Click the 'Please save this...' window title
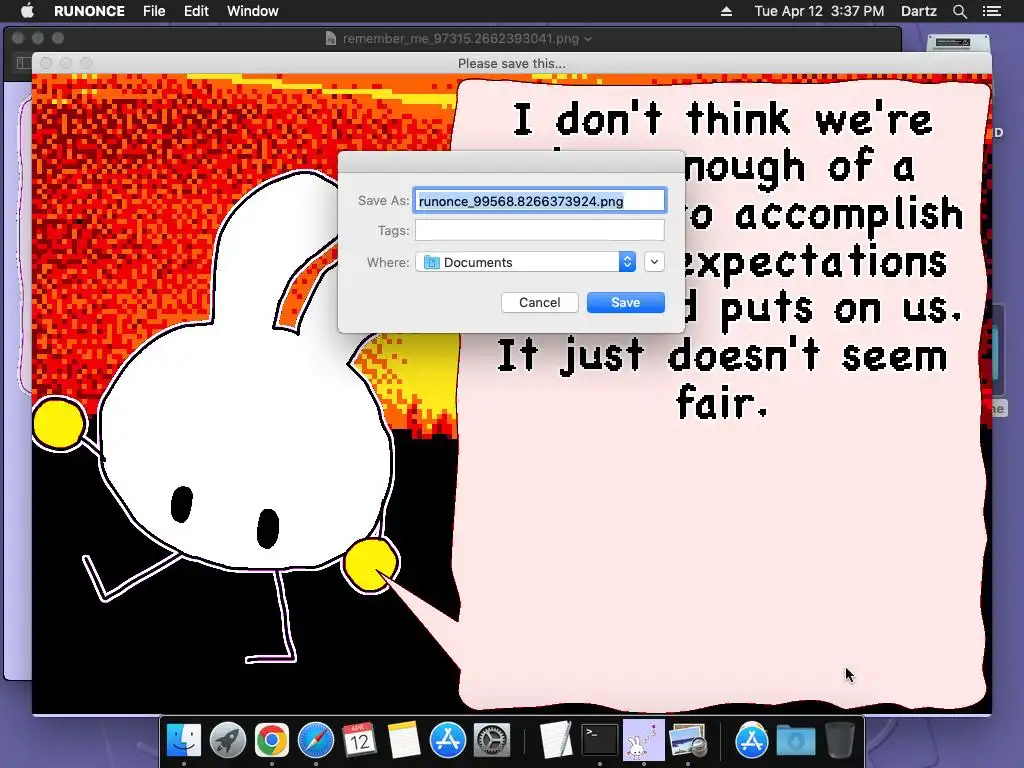Viewport: 1024px width, 768px height. [511, 63]
